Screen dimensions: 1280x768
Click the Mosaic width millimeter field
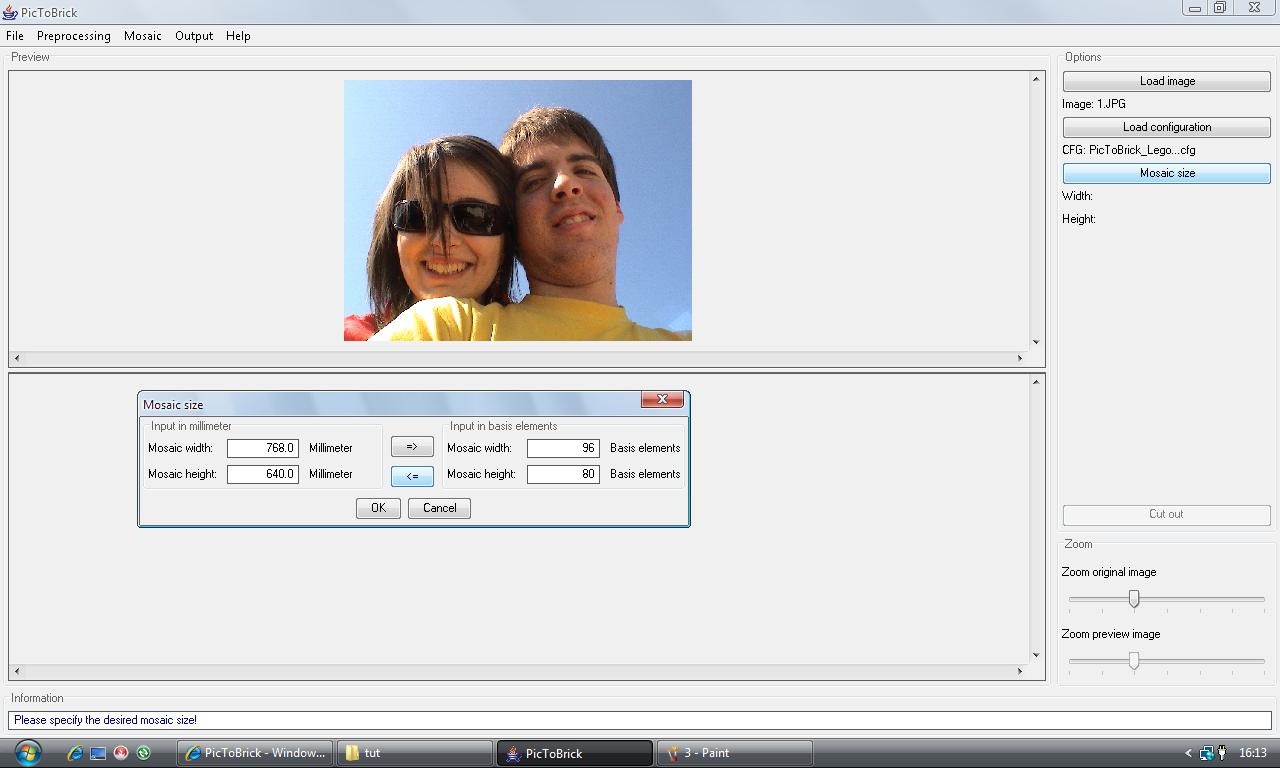(x=262, y=448)
